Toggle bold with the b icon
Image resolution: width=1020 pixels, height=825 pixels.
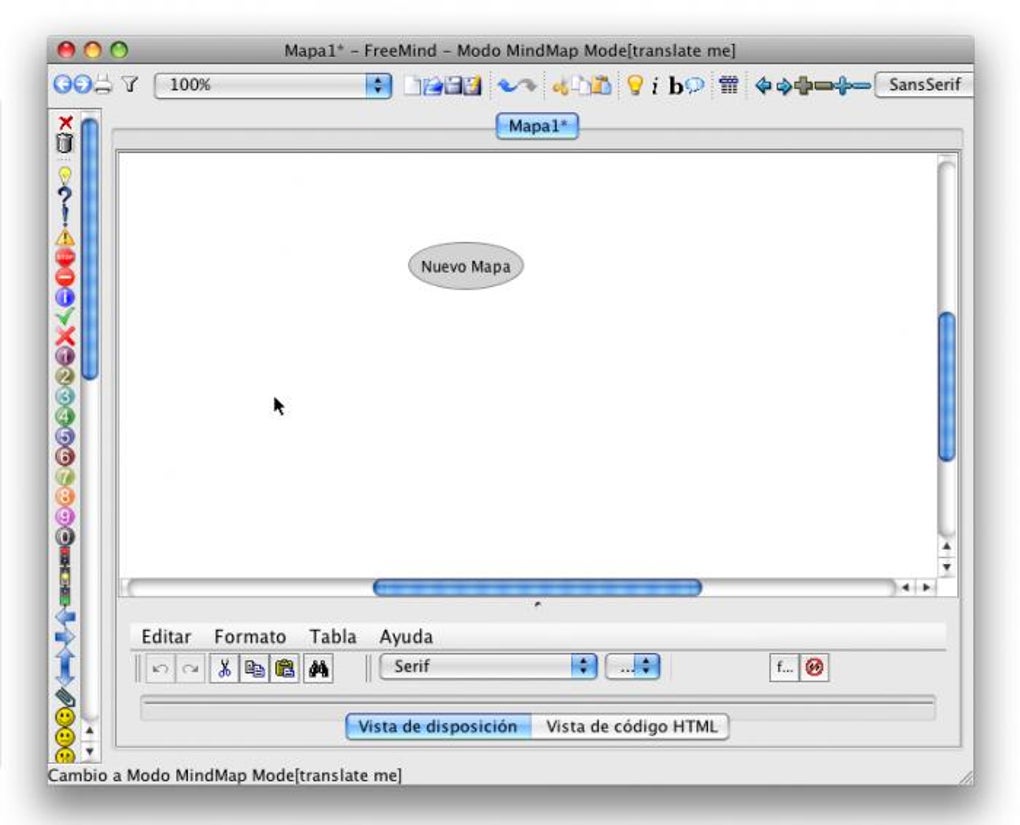pyautogui.click(x=676, y=85)
